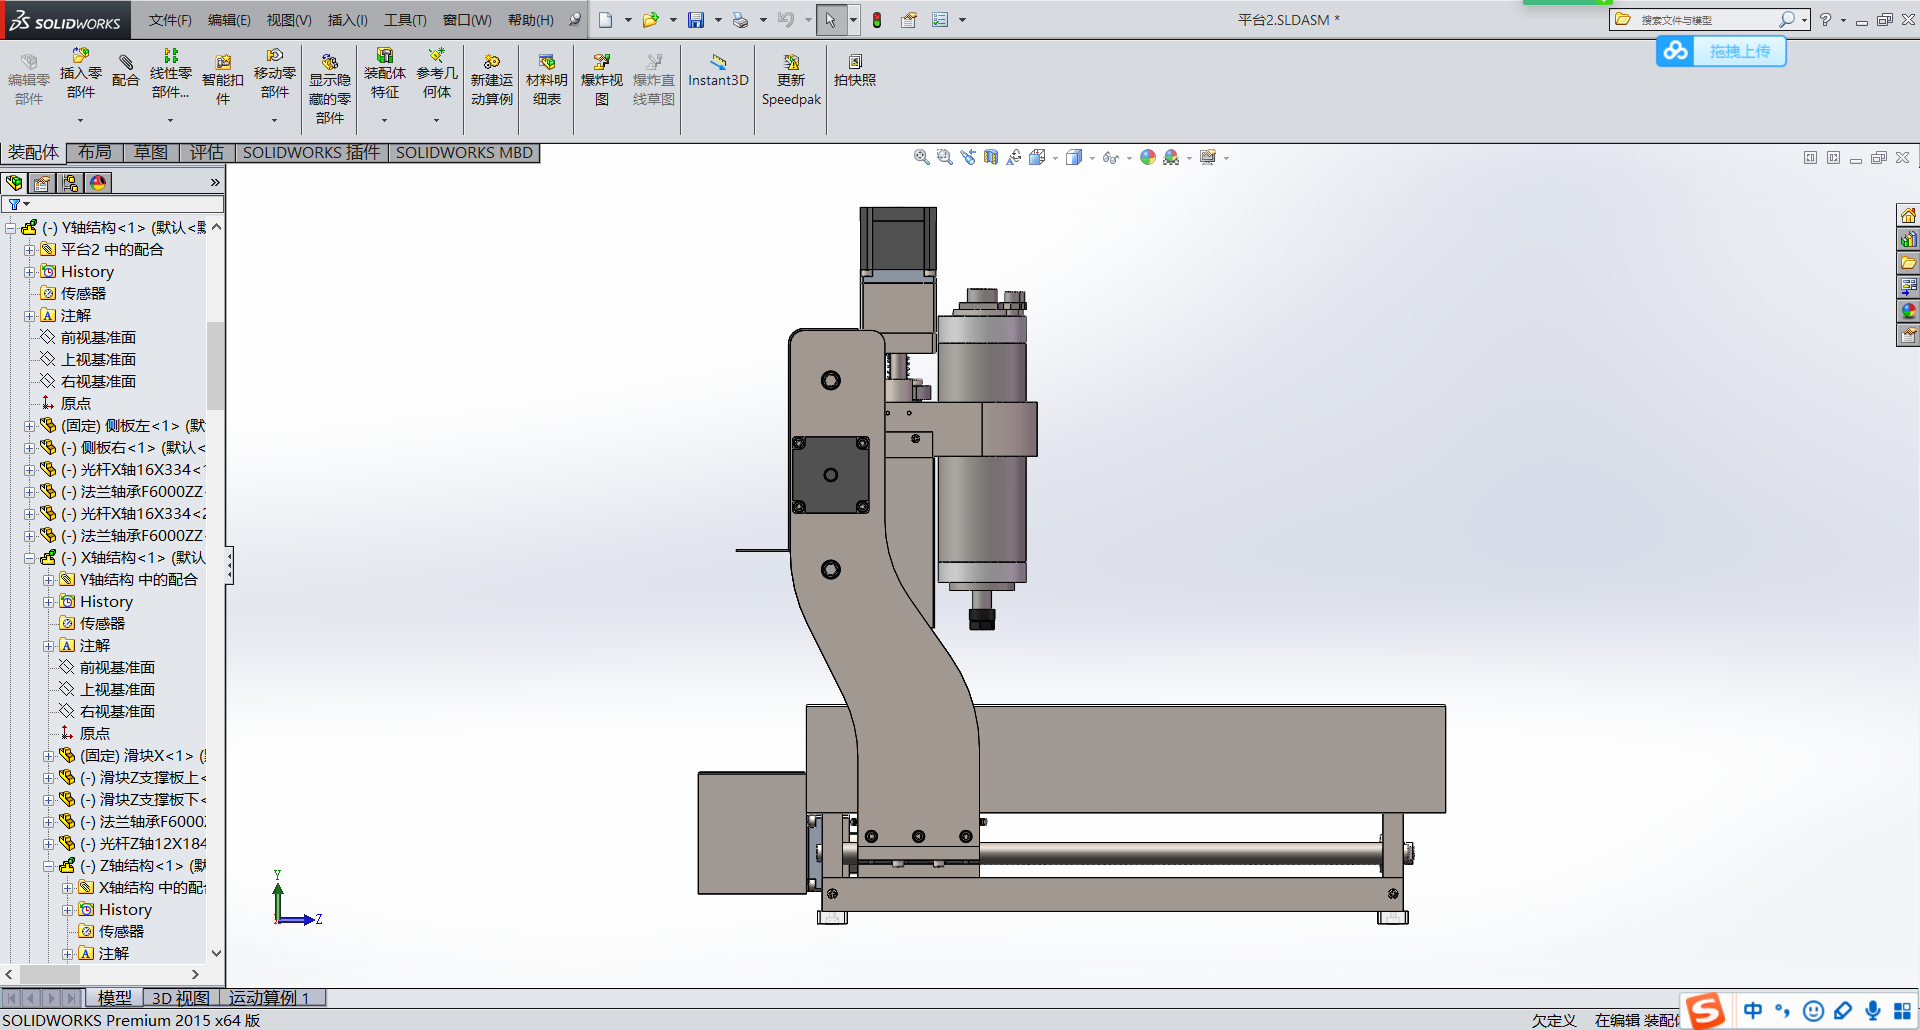The width and height of the screenshot is (1920, 1030).
Task: Click the Save icon in top toolbar
Action: coord(696,20)
